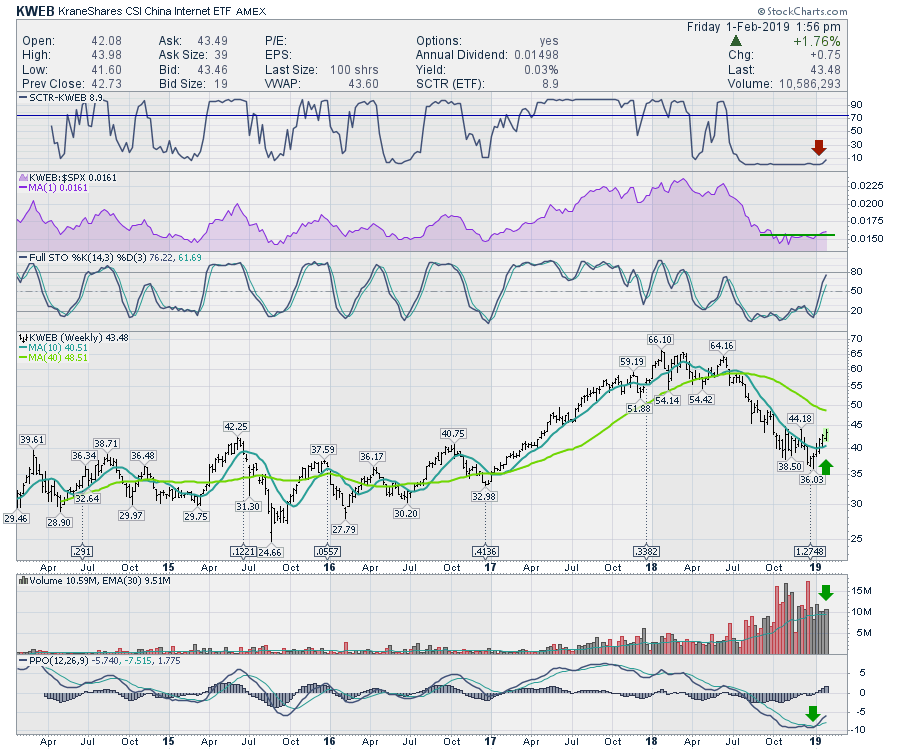Select the Chg value +0.75
Viewport: 900px width, 750px height.
825,55
